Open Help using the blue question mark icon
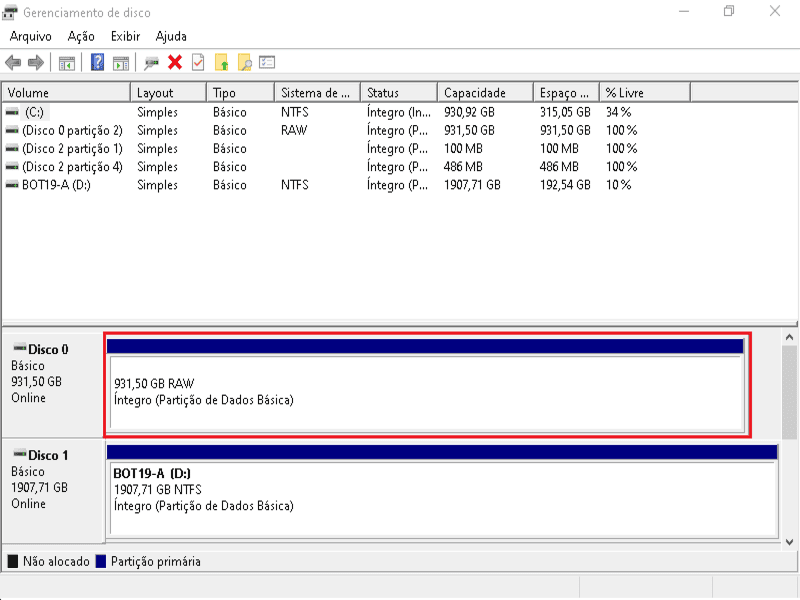The height and width of the screenshot is (600, 800). point(97,61)
